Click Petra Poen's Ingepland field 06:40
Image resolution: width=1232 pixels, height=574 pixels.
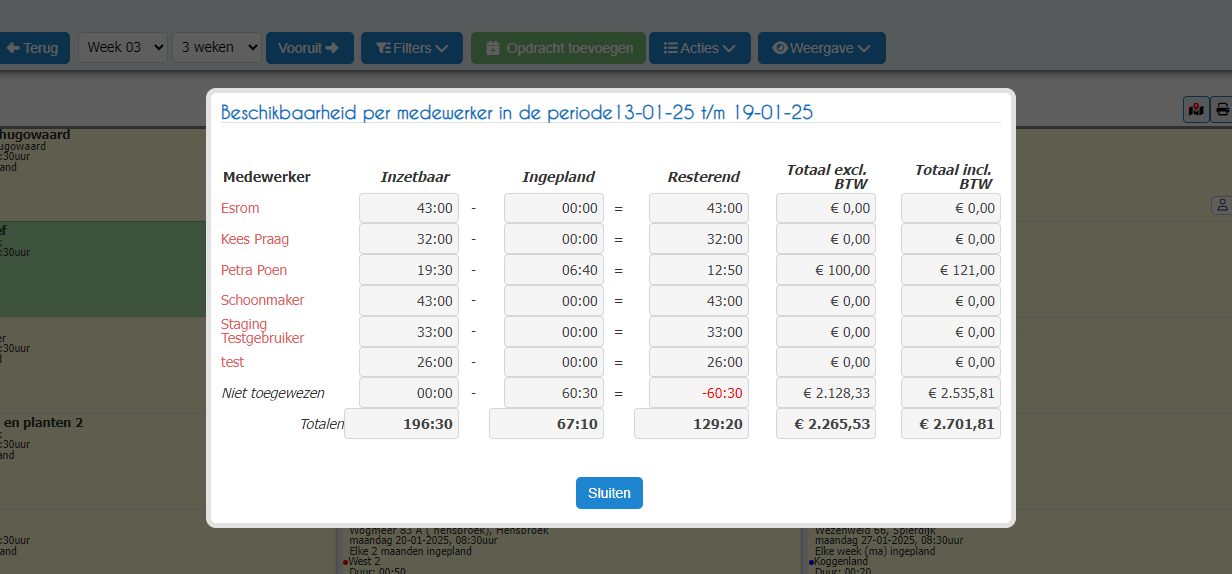point(554,270)
